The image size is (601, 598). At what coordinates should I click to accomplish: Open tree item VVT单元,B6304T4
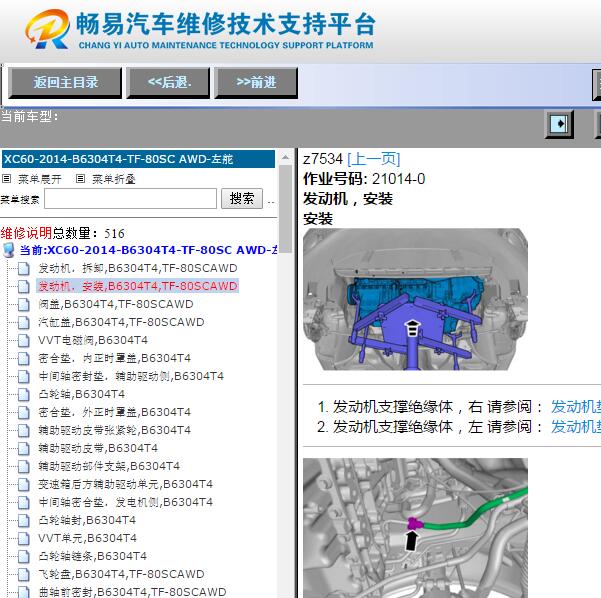pyautogui.click(x=87, y=539)
